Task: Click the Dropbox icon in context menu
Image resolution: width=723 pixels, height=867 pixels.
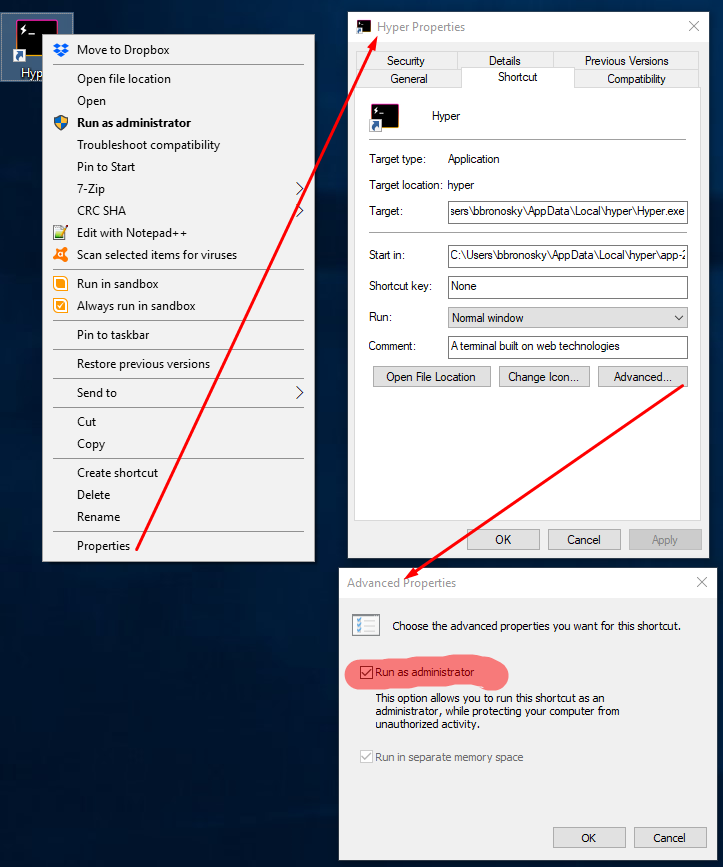Action: (61, 50)
